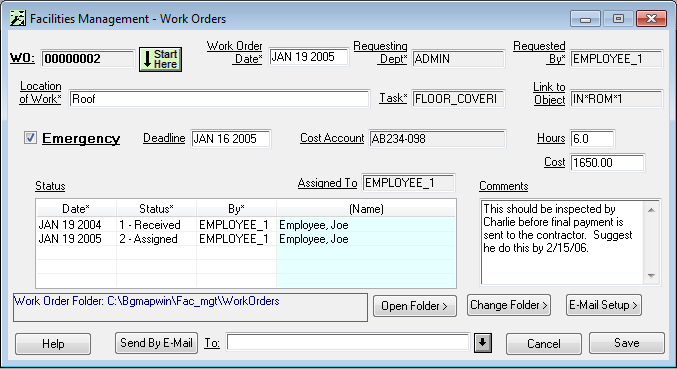This screenshot has width=677, height=369.
Task: Click the Assigned To label
Action: coord(327,183)
